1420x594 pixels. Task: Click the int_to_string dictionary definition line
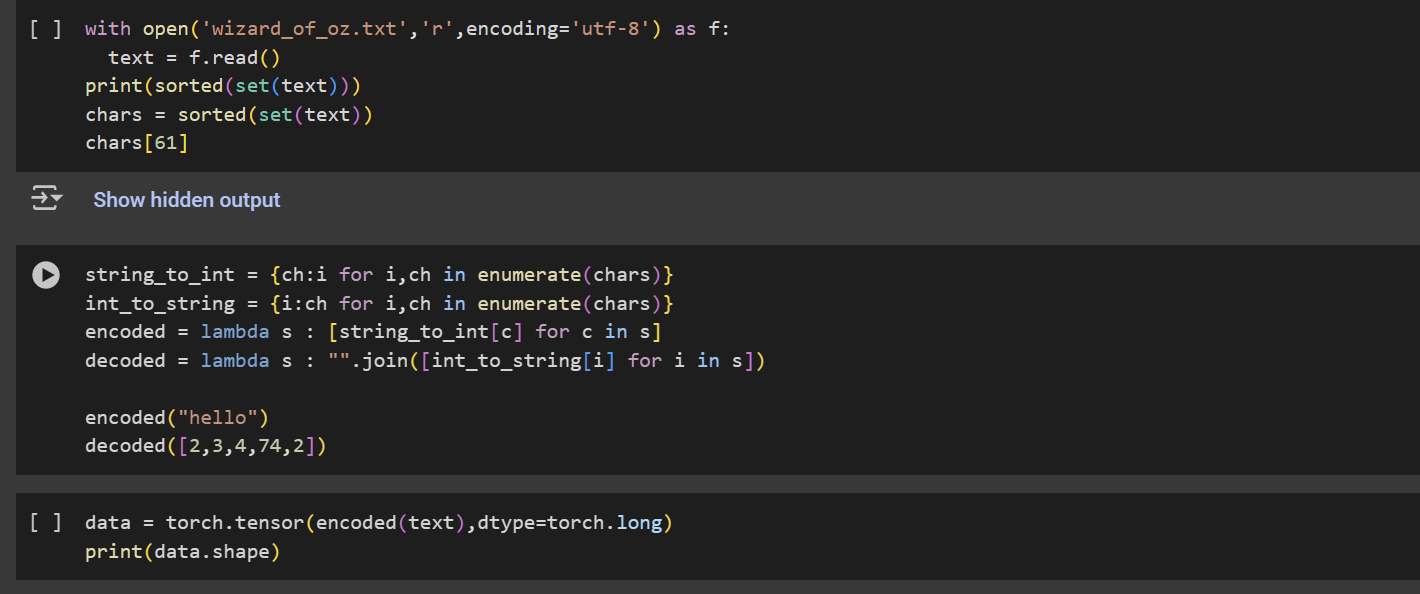(380, 303)
